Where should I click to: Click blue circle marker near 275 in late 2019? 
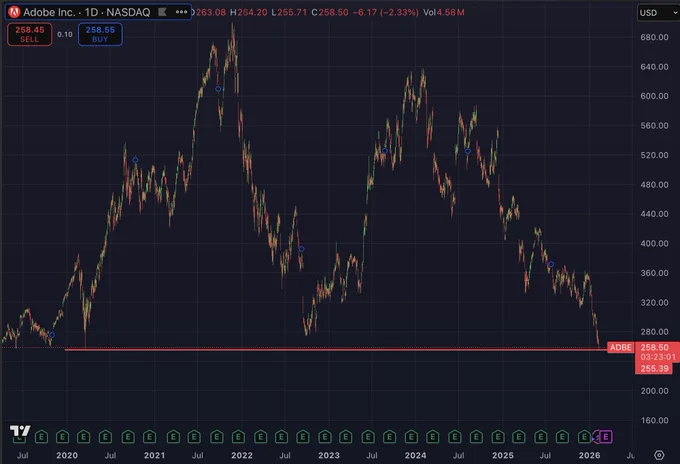[52, 335]
